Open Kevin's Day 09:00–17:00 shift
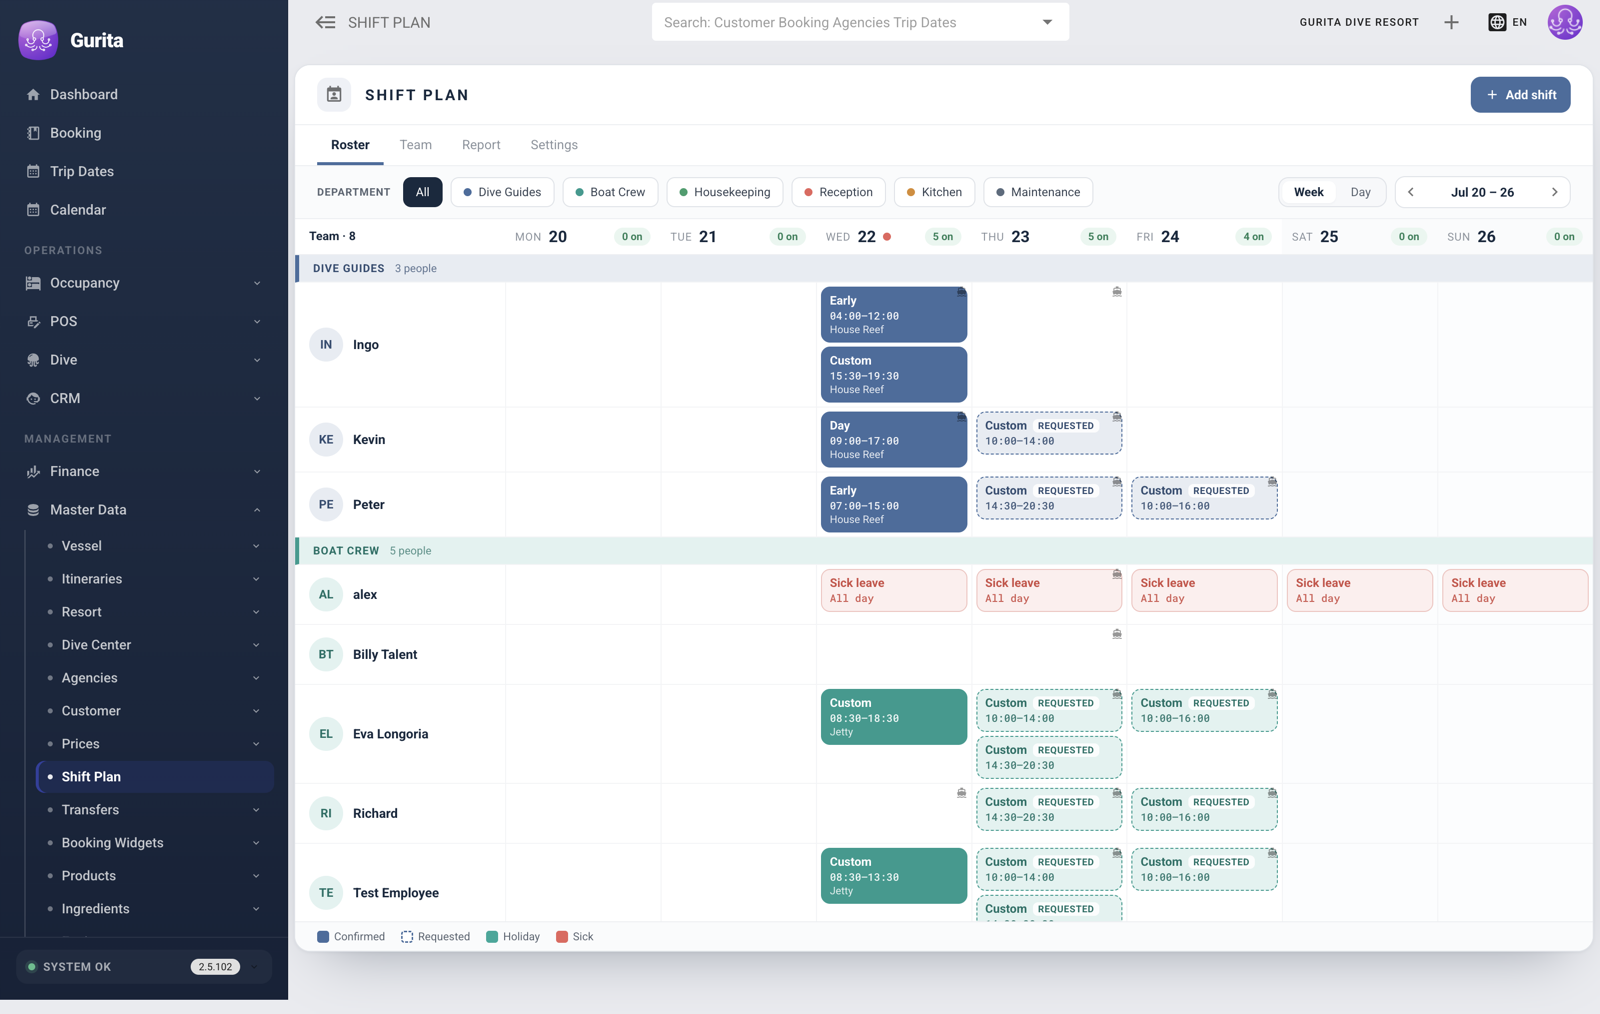 point(894,440)
